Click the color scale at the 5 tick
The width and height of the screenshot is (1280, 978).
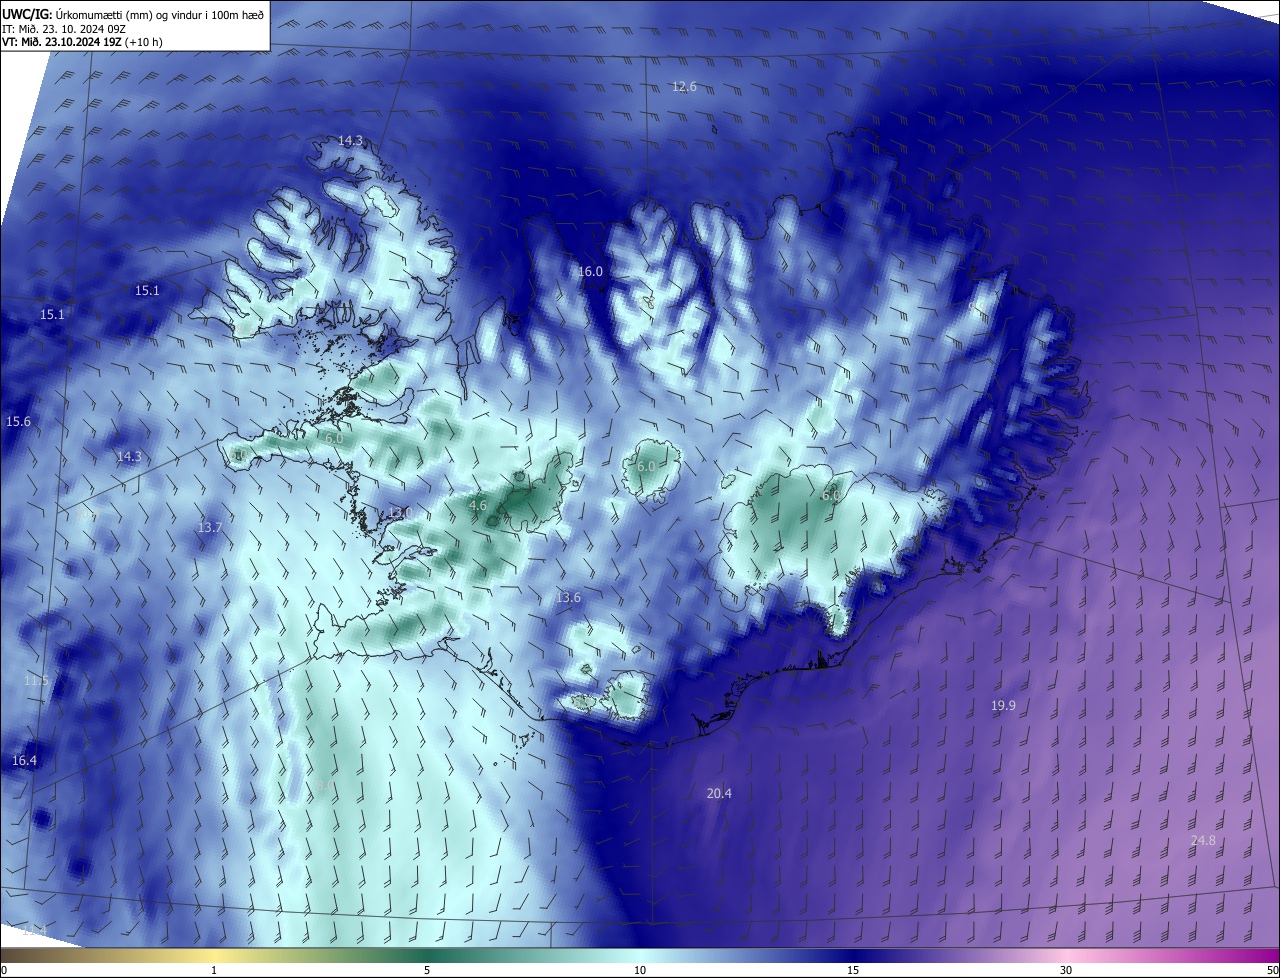point(427,970)
